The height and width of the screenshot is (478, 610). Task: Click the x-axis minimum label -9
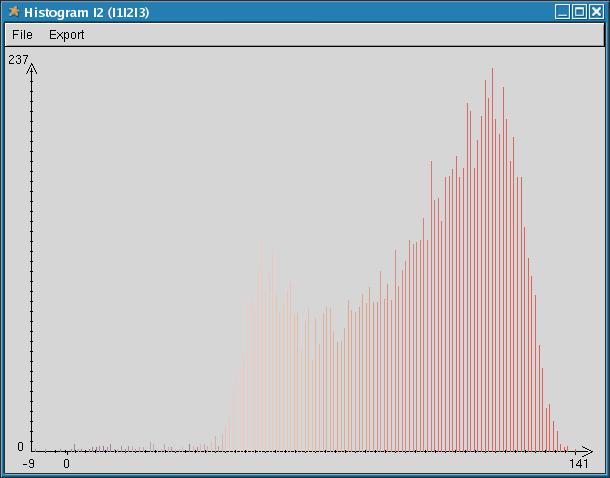(x=28, y=464)
